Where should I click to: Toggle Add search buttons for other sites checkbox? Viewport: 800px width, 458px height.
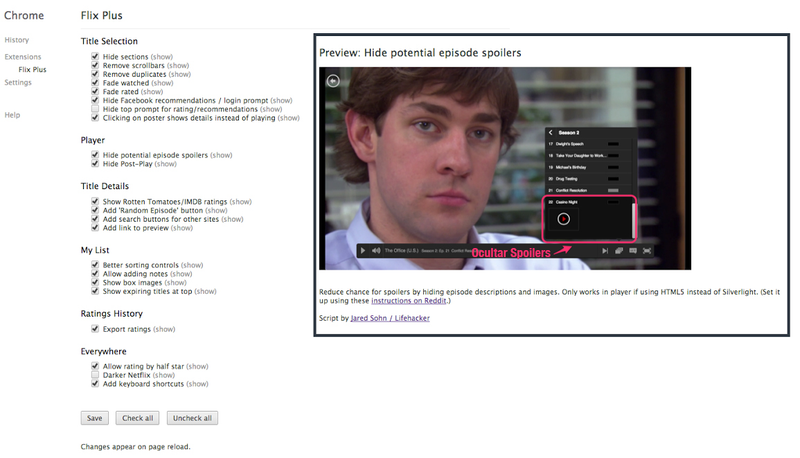(95, 218)
